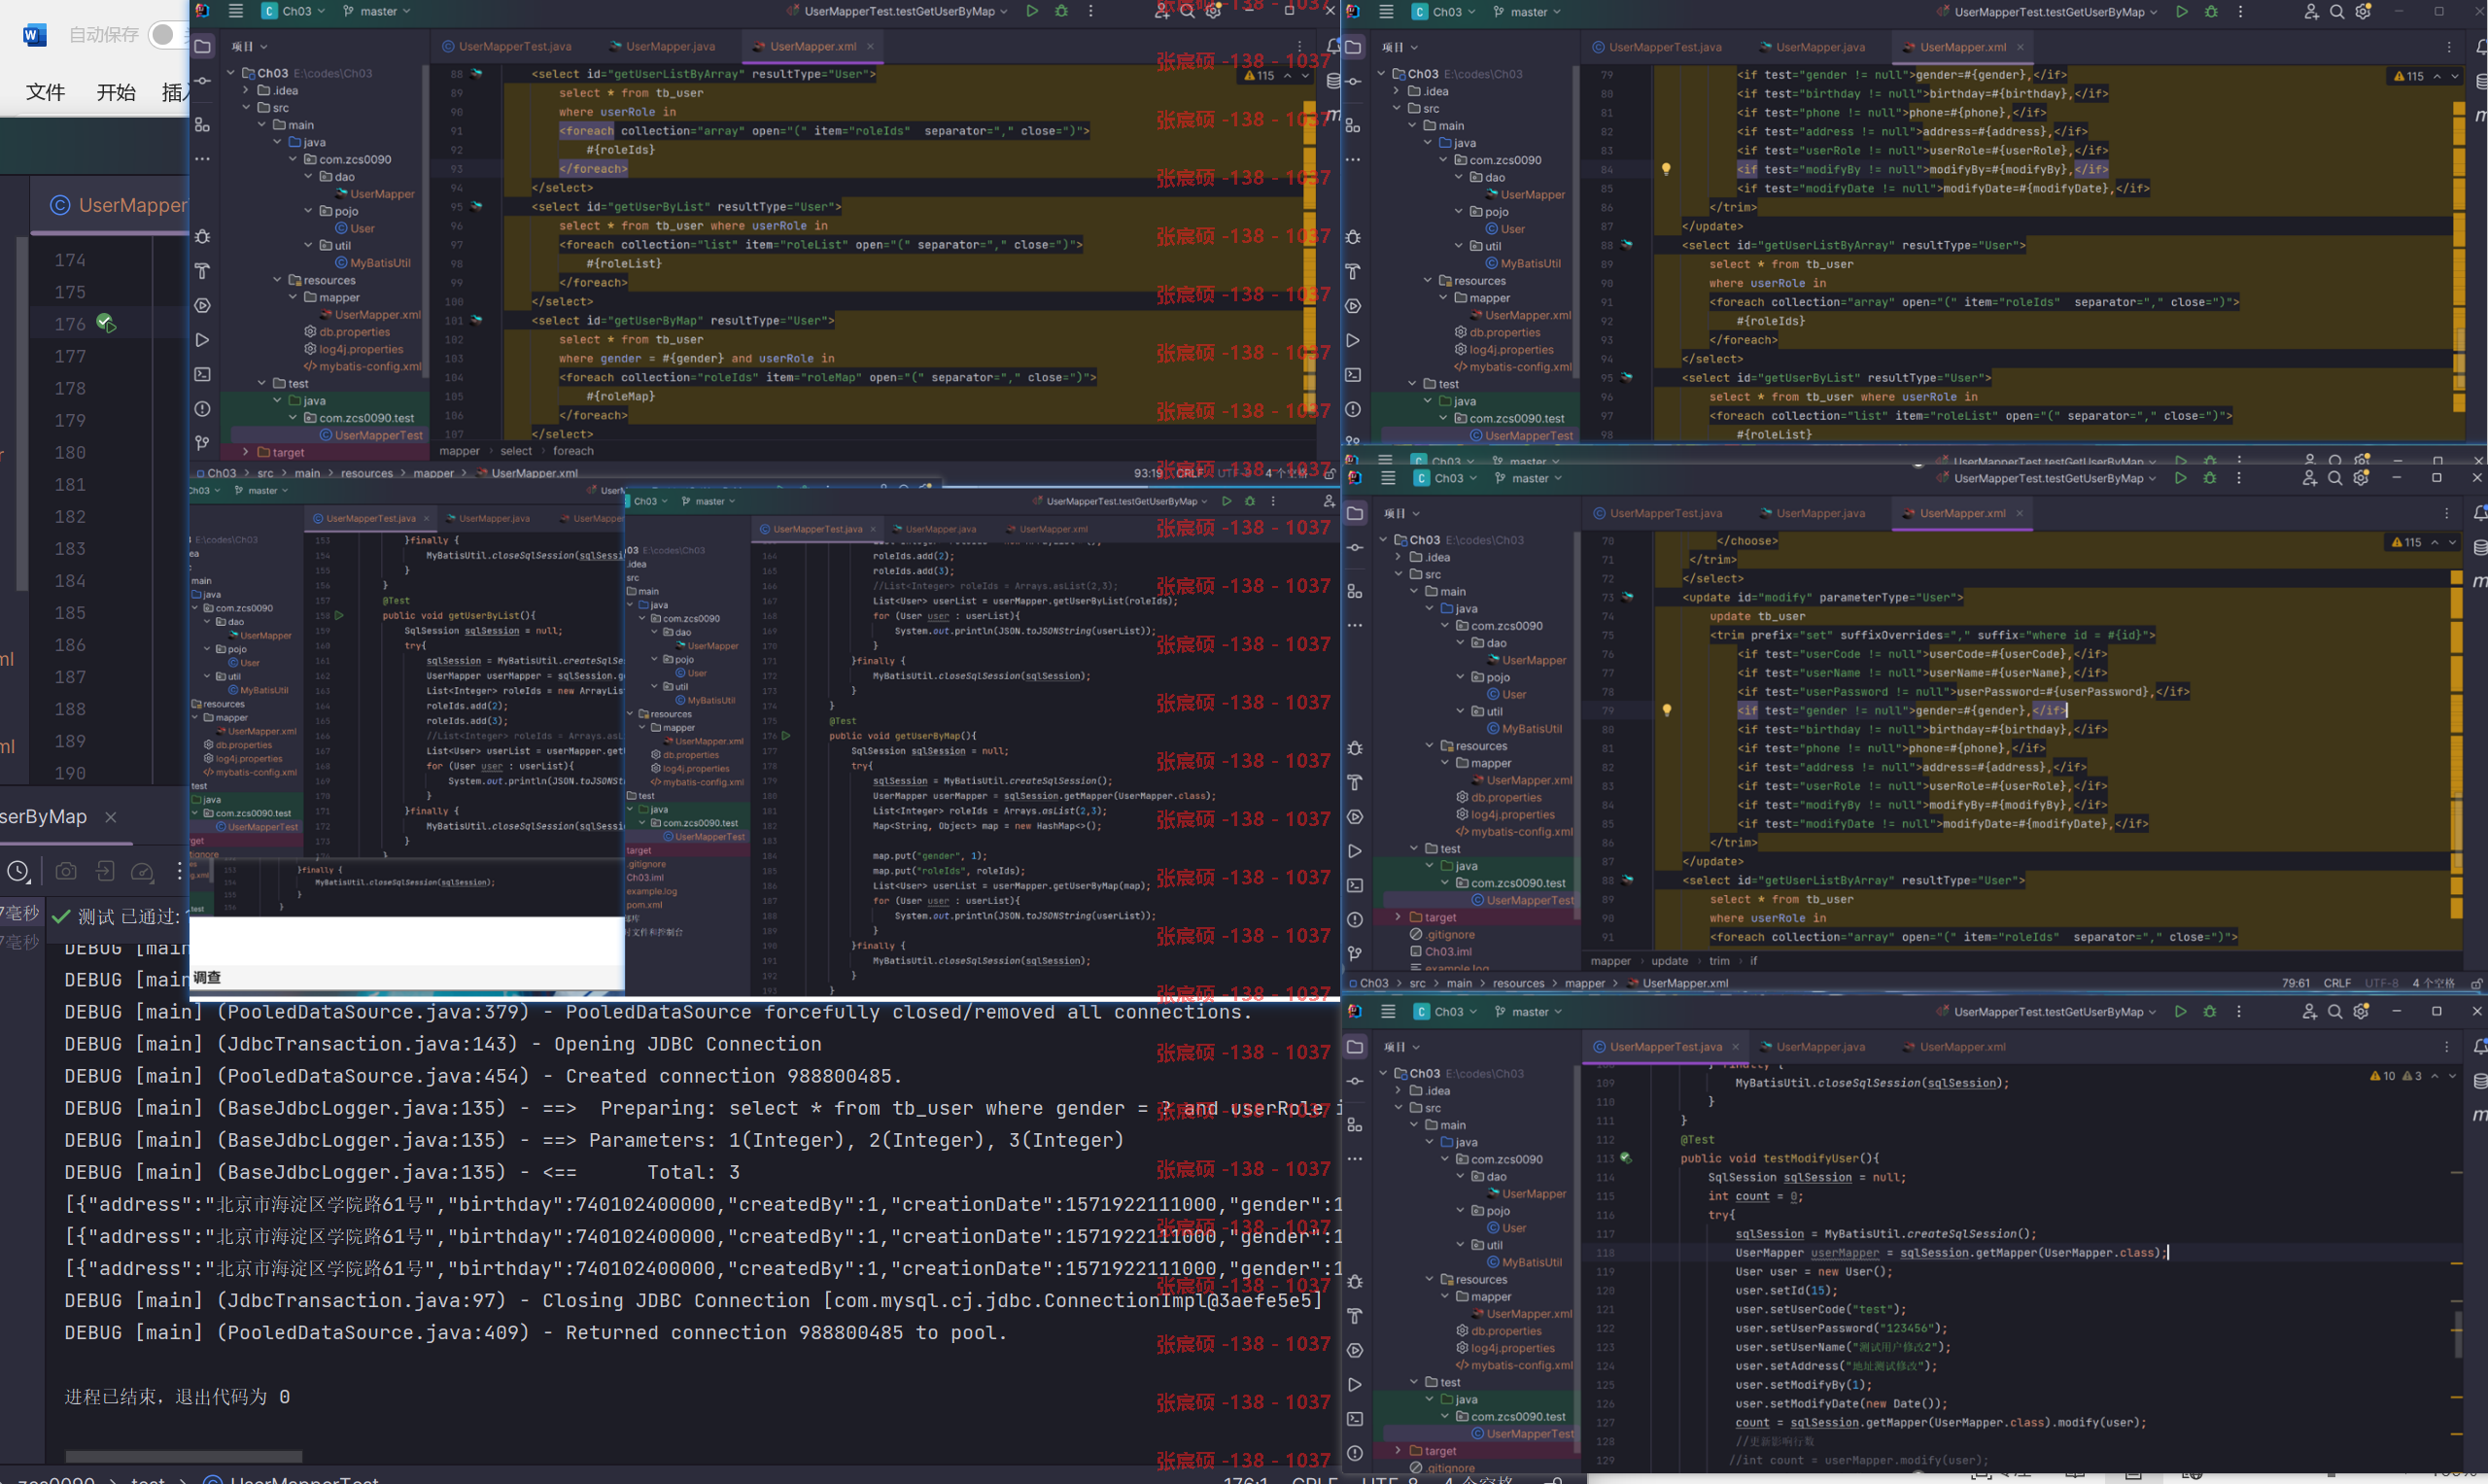Click test-passed gutter icon at line 176
The height and width of the screenshot is (1484, 2488).
[x=106, y=323]
